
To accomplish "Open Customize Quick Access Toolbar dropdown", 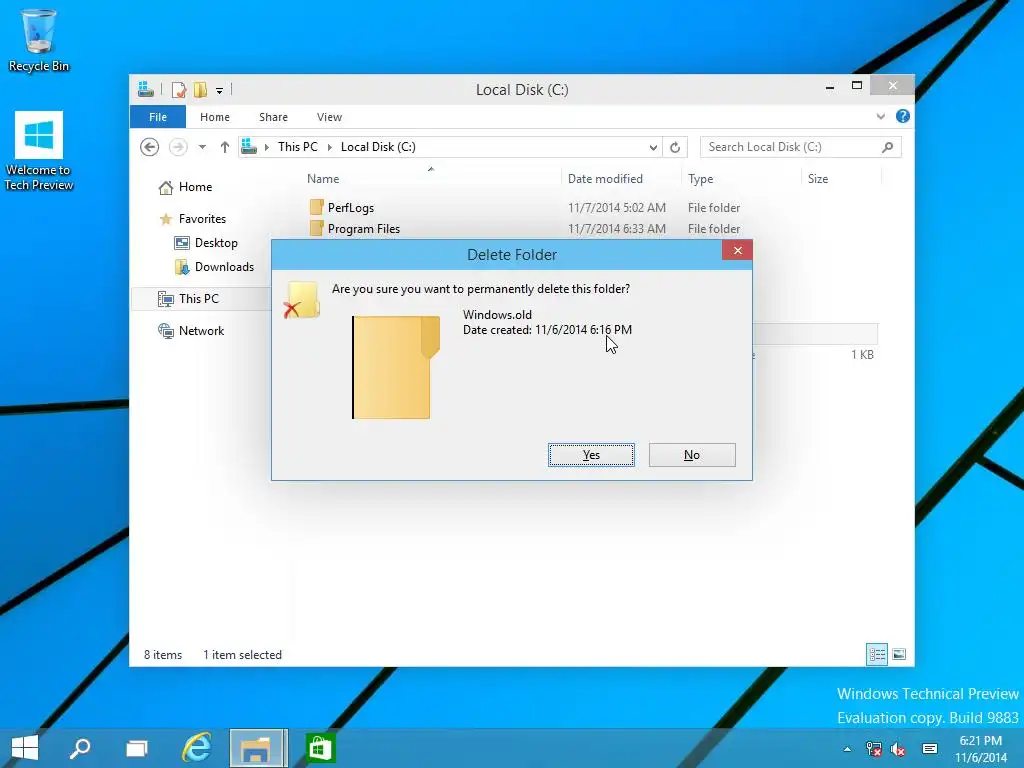I will [x=219, y=90].
